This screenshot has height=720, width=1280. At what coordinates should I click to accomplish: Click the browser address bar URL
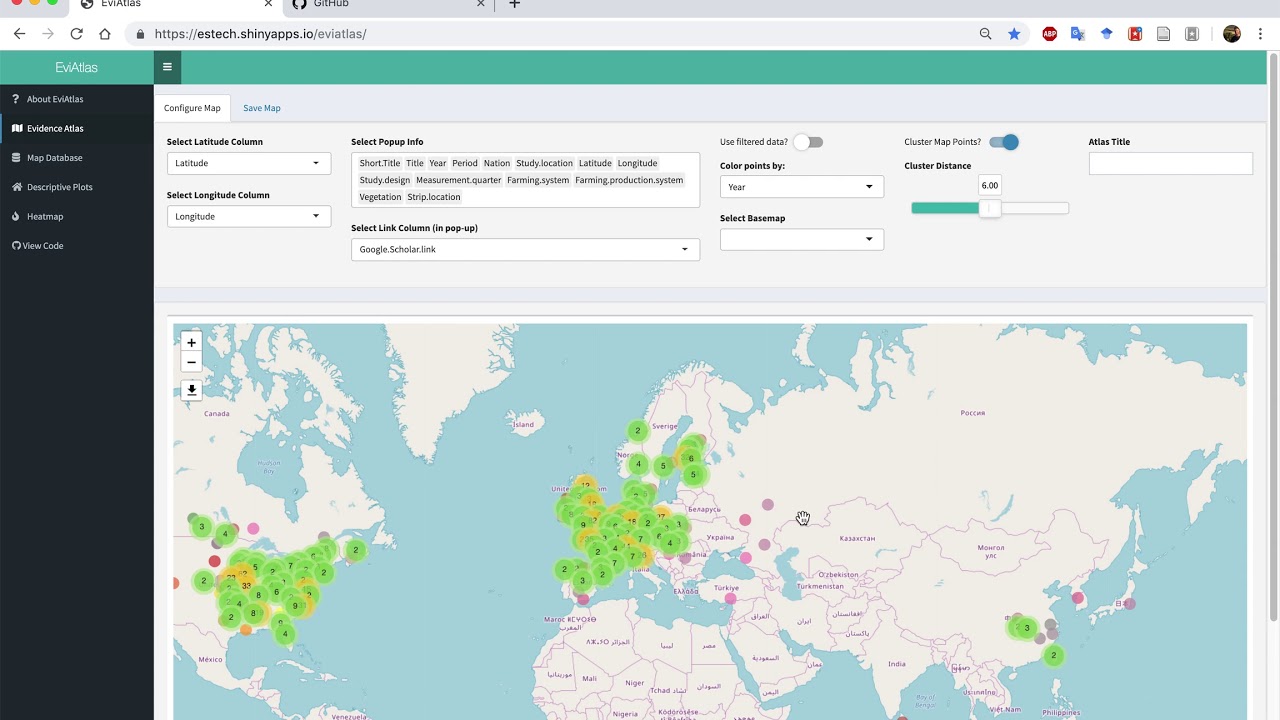pos(260,34)
